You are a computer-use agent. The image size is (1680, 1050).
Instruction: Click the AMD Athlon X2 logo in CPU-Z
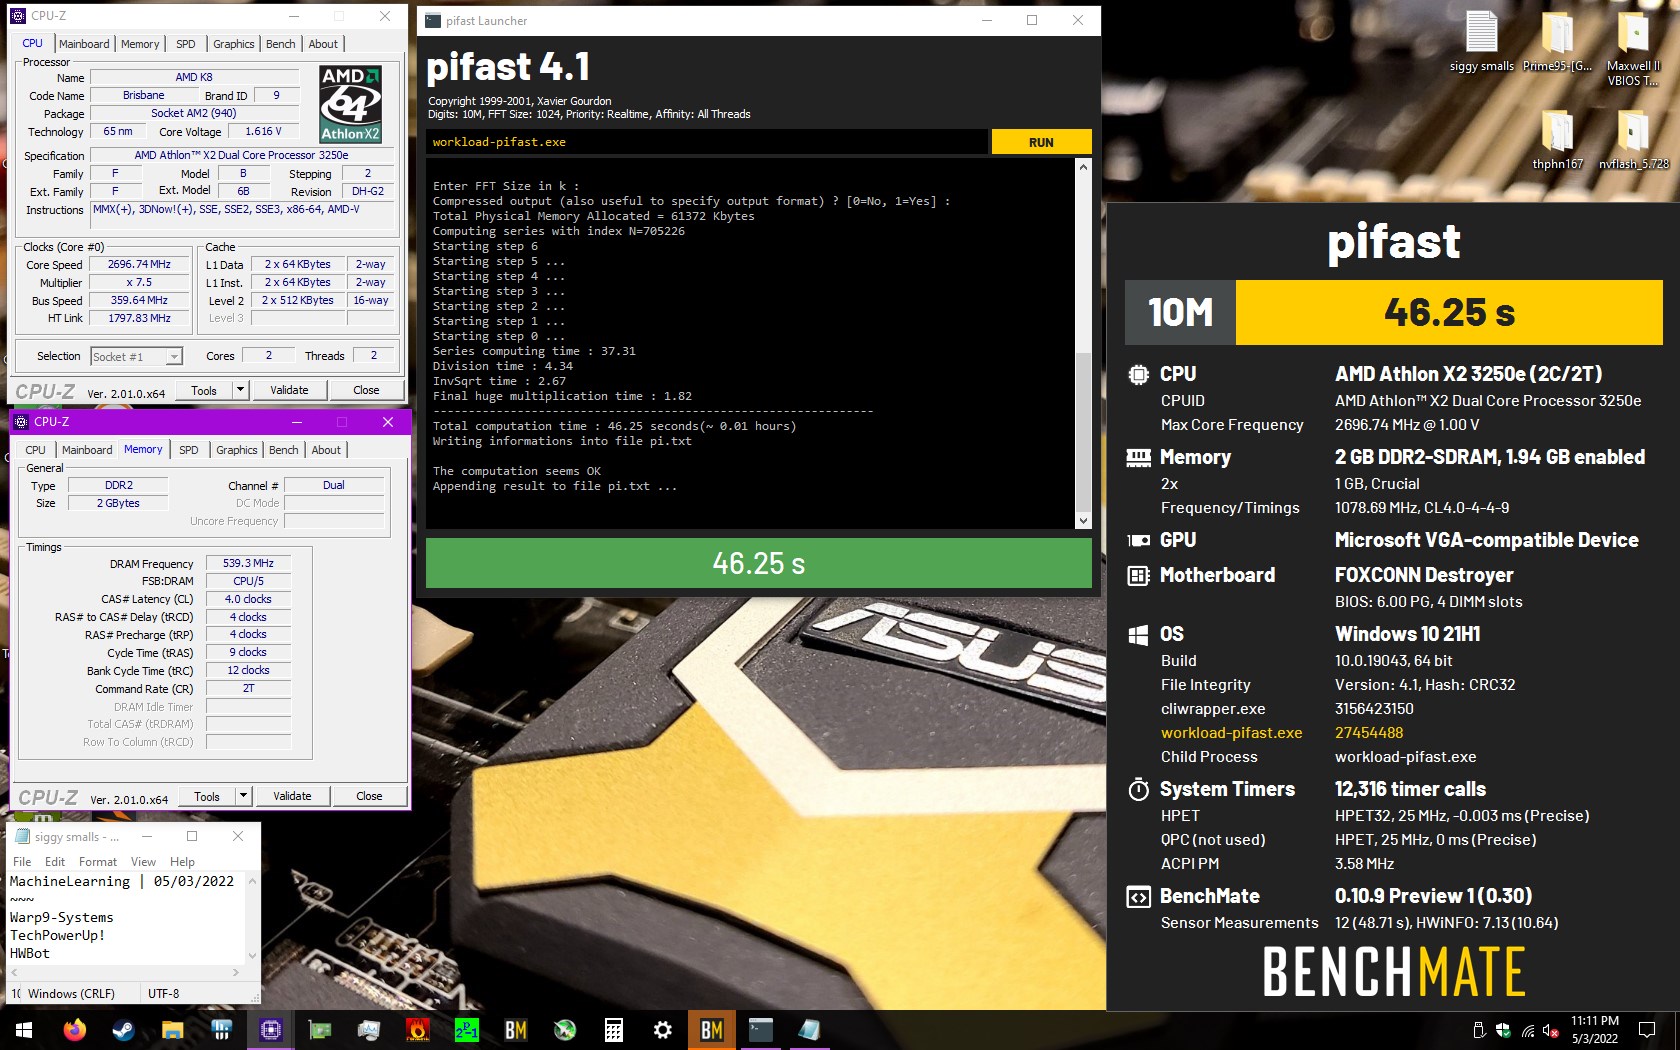pos(350,104)
